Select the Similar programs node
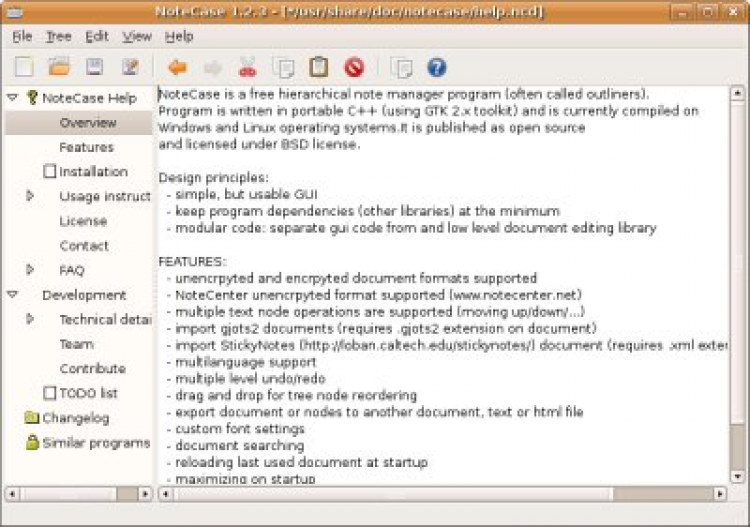The width and height of the screenshot is (750, 527). (95, 442)
